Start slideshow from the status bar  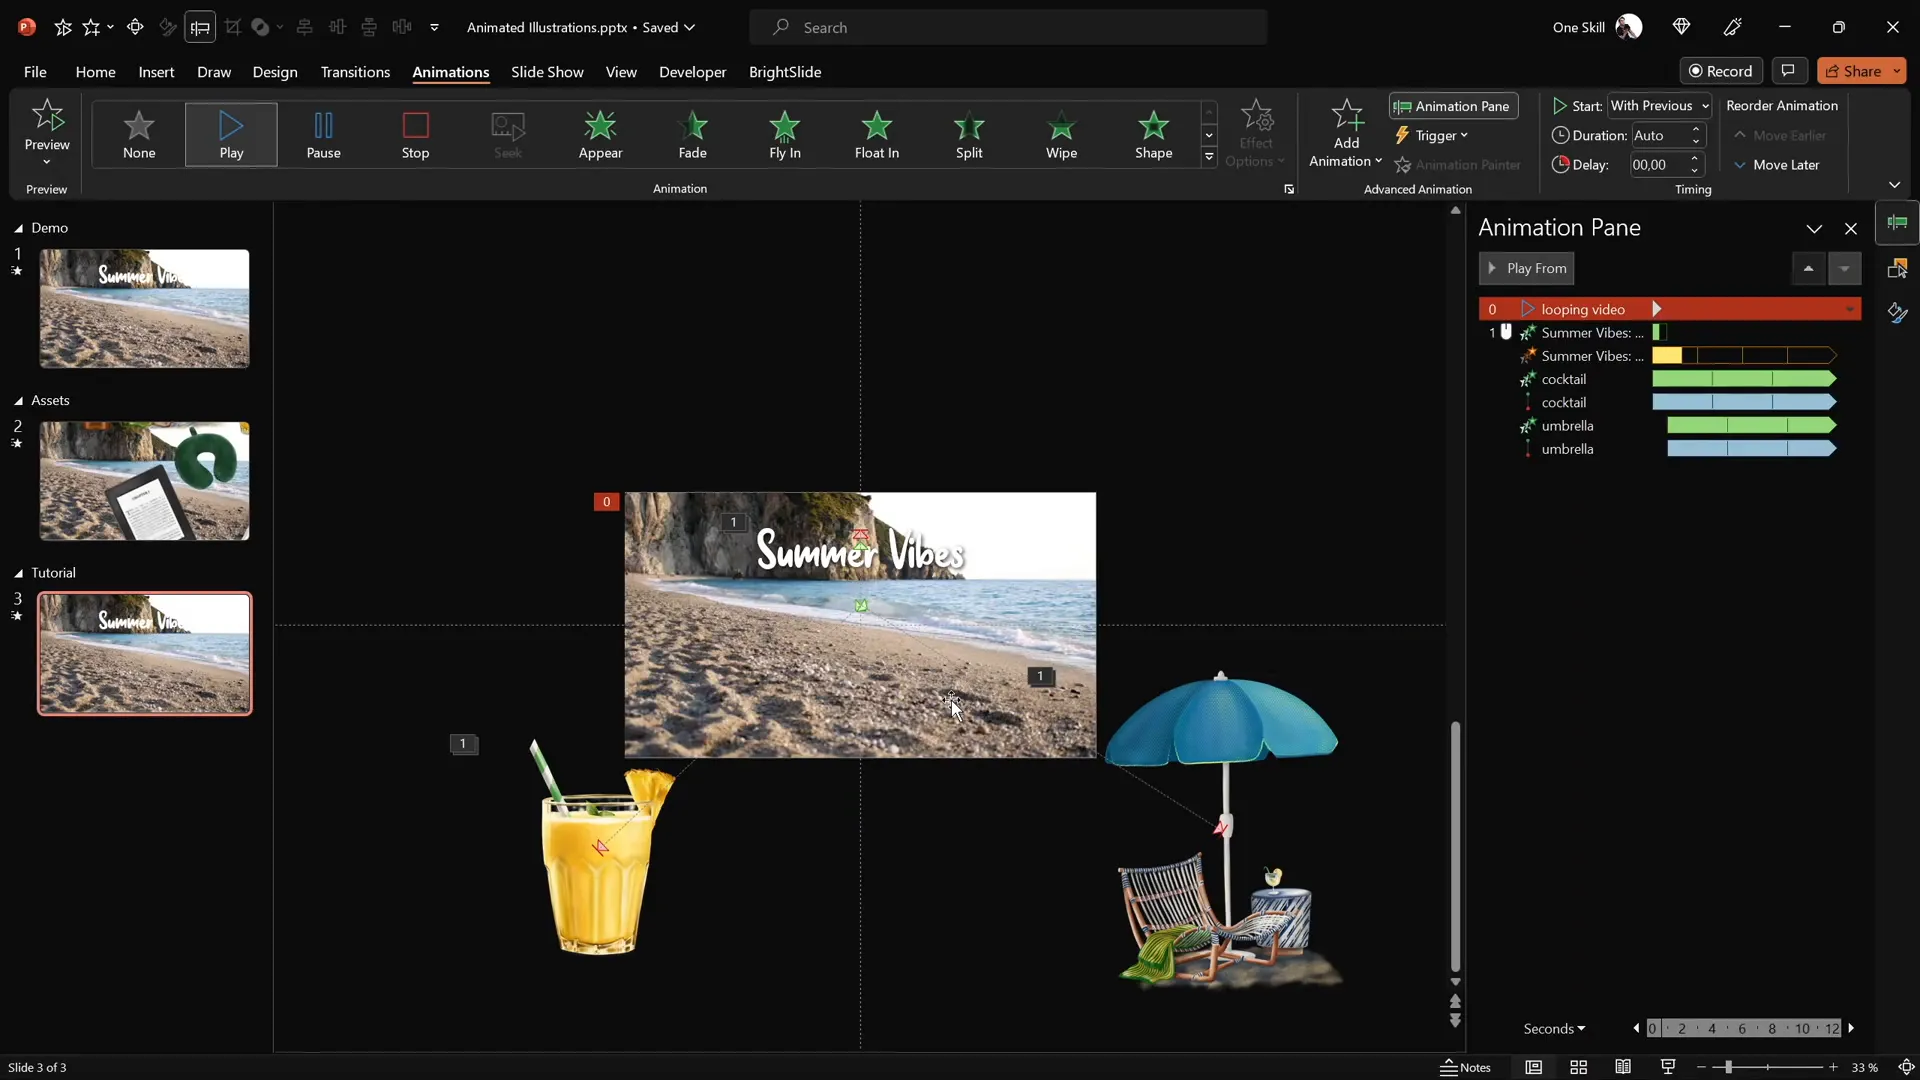(1668, 1067)
